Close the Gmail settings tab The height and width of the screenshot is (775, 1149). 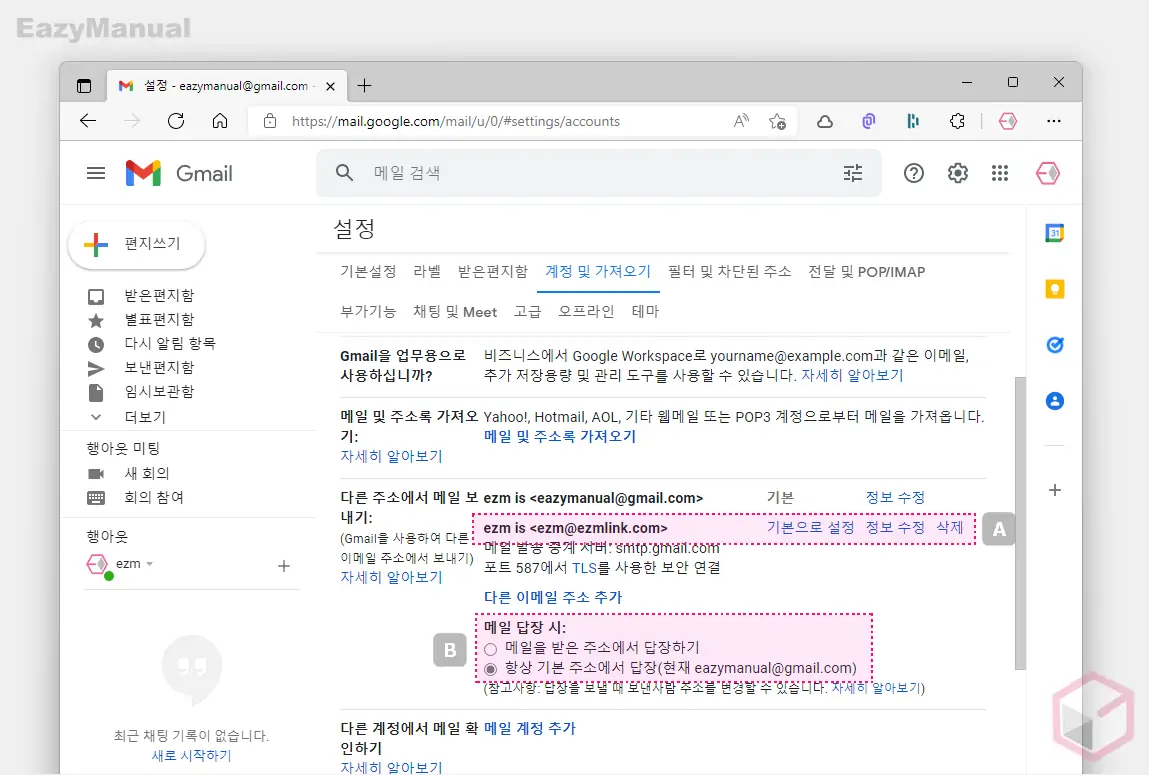coord(330,86)
